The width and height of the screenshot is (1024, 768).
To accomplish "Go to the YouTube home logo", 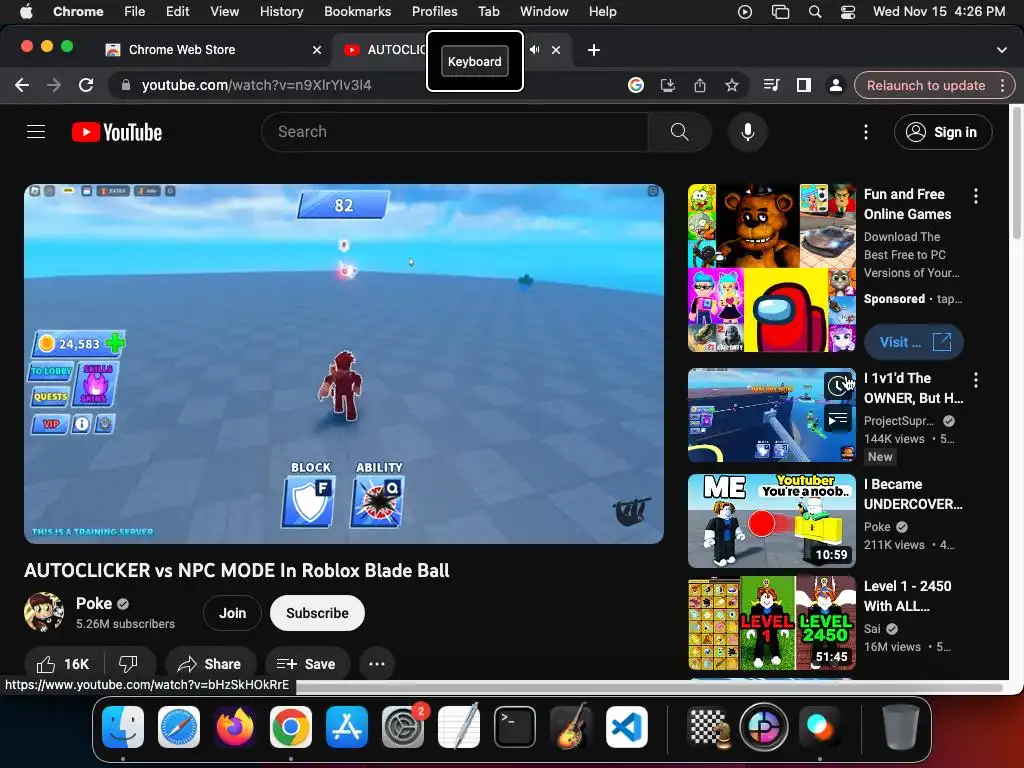I will (117, 132).
